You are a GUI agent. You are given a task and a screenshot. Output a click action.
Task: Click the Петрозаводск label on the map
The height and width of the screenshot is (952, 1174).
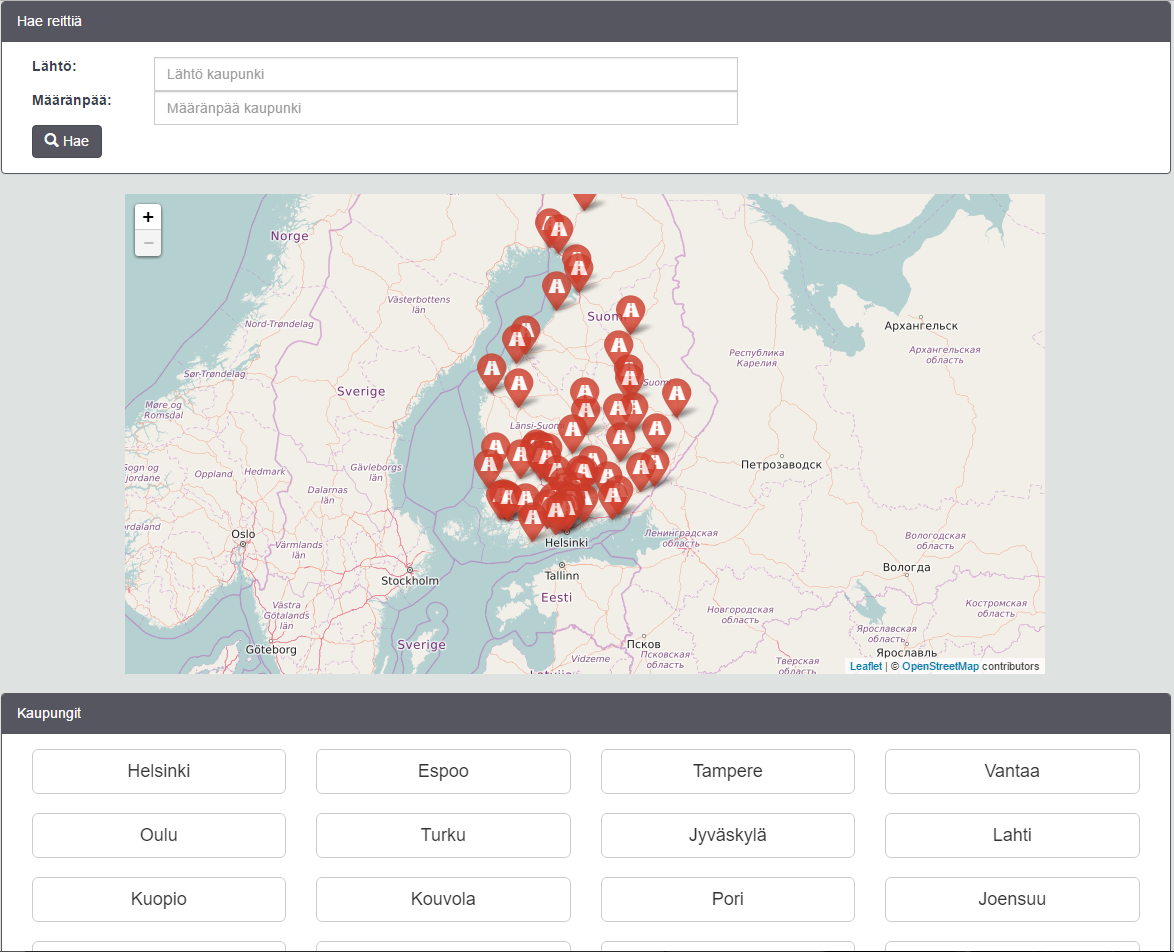[781, 464]
